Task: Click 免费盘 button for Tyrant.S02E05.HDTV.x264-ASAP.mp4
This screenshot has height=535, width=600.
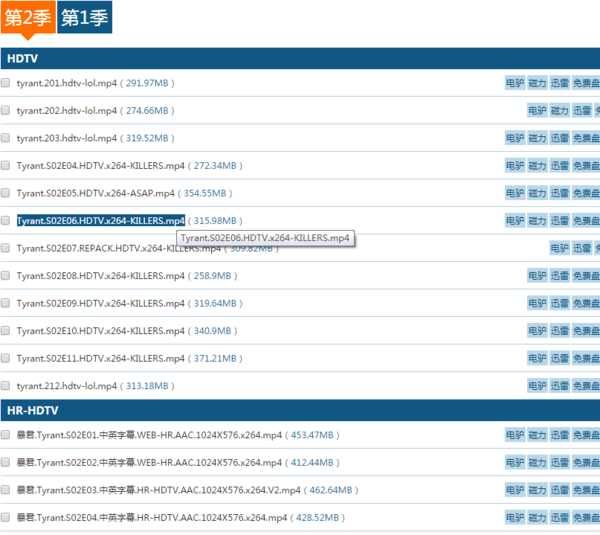Action: (586, 193)
